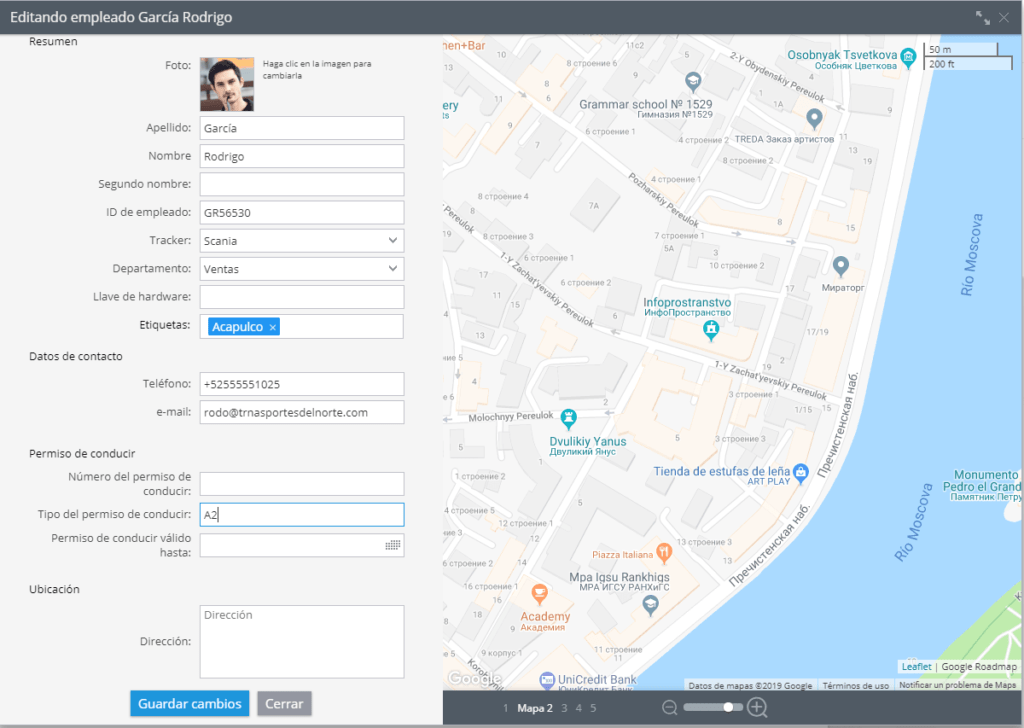
Task: Switch to map layer 3
Action: (564, 708)
